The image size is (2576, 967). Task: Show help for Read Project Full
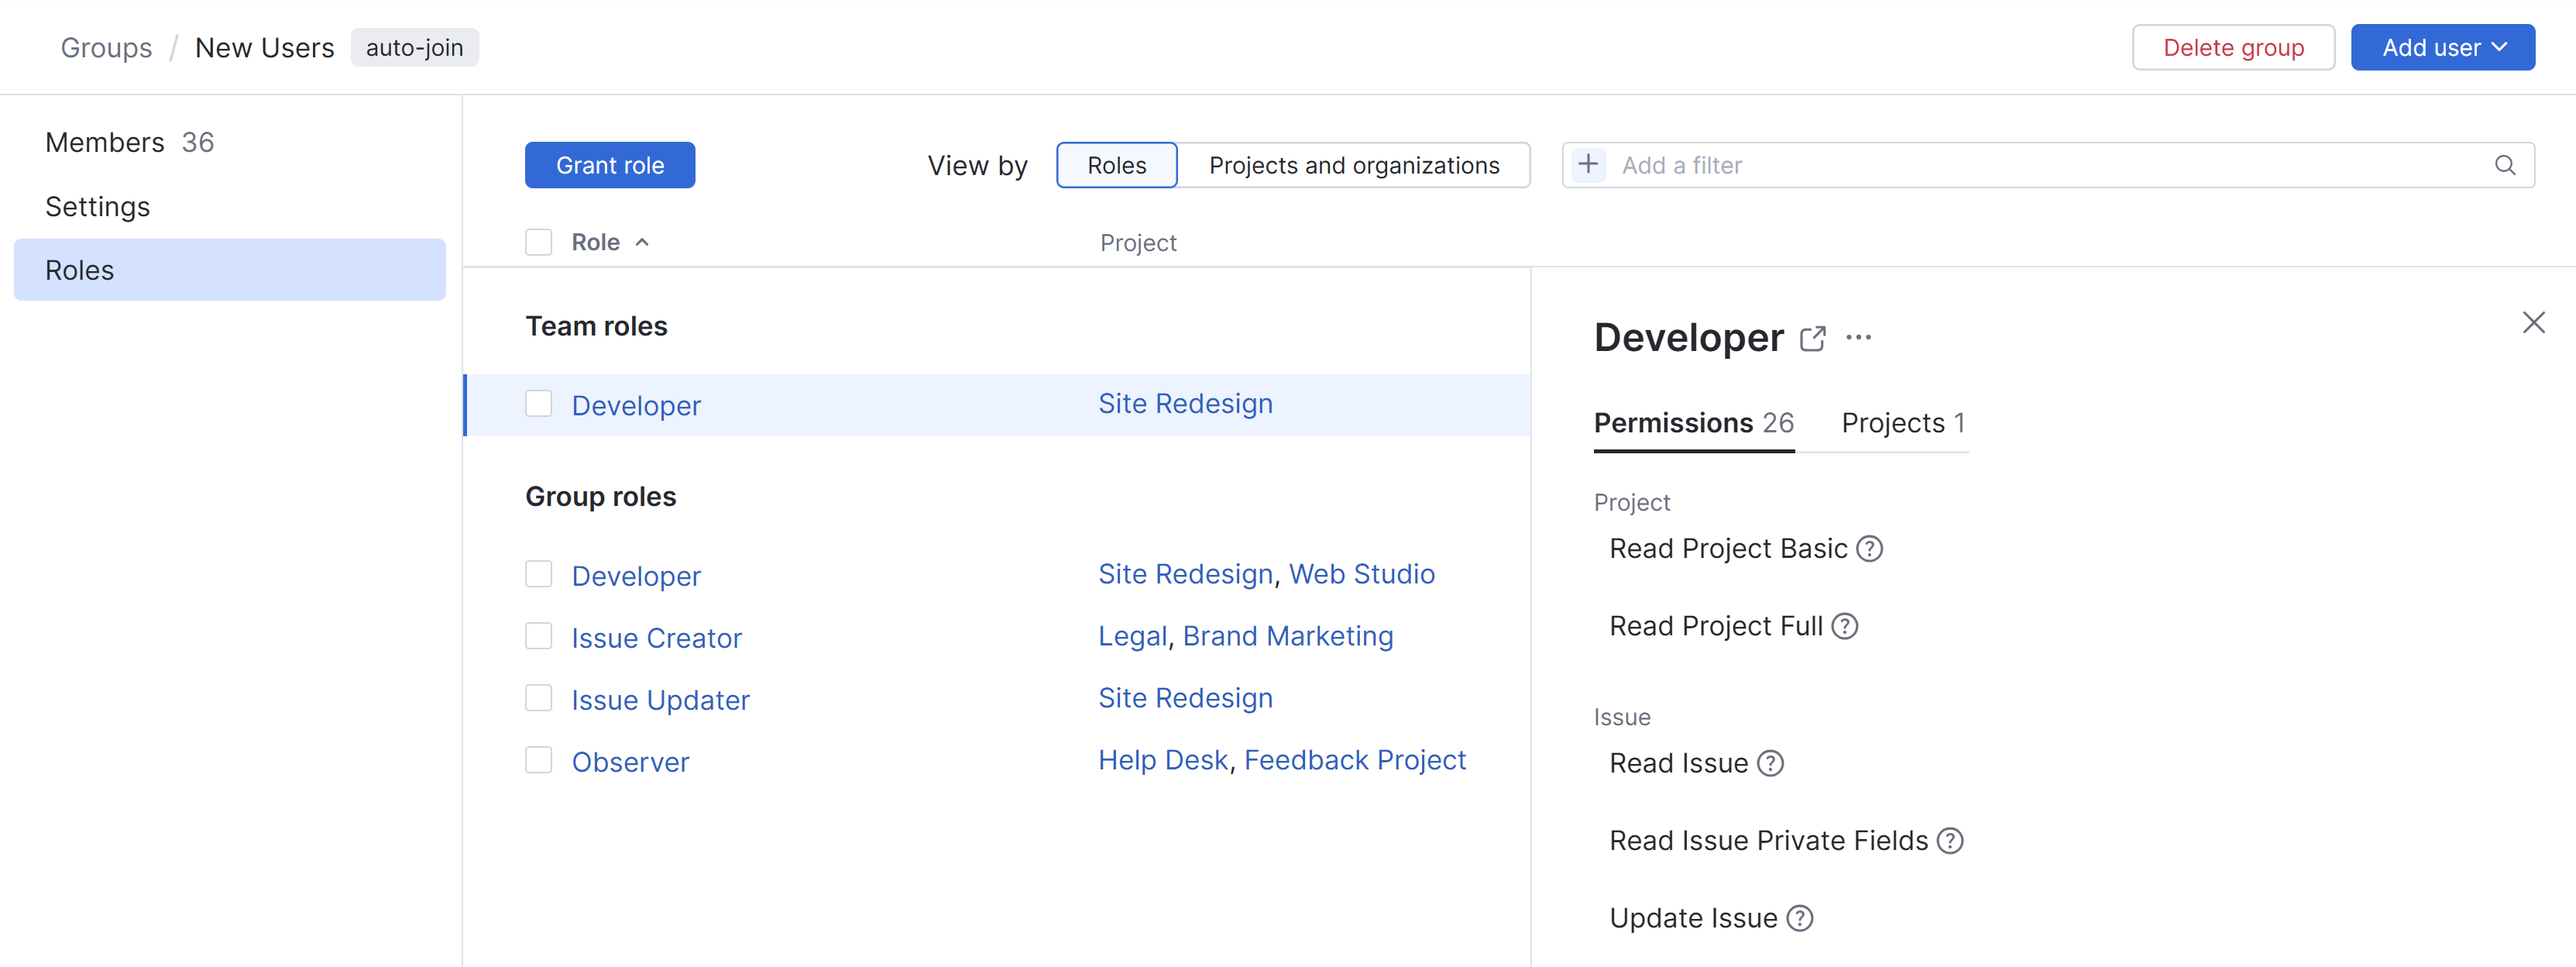1844,627
